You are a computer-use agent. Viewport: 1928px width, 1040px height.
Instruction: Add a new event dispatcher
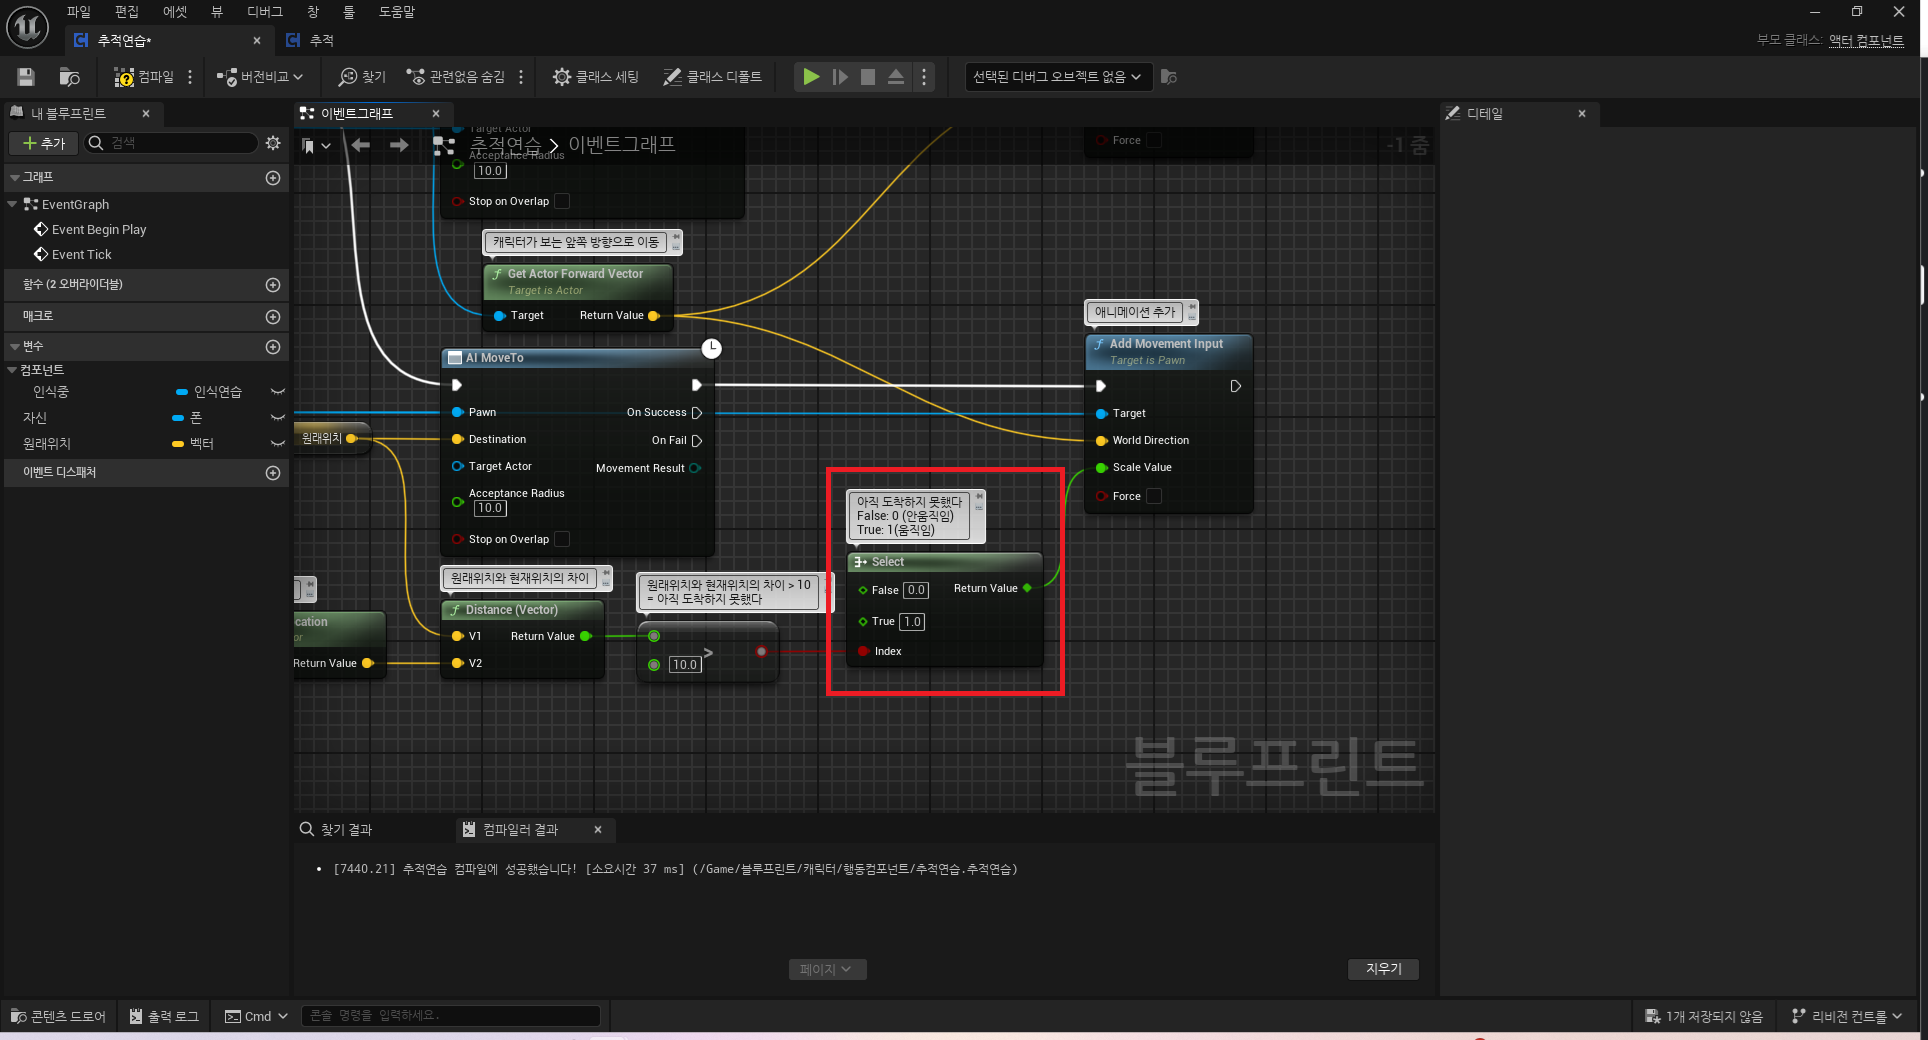click(272, 473)
